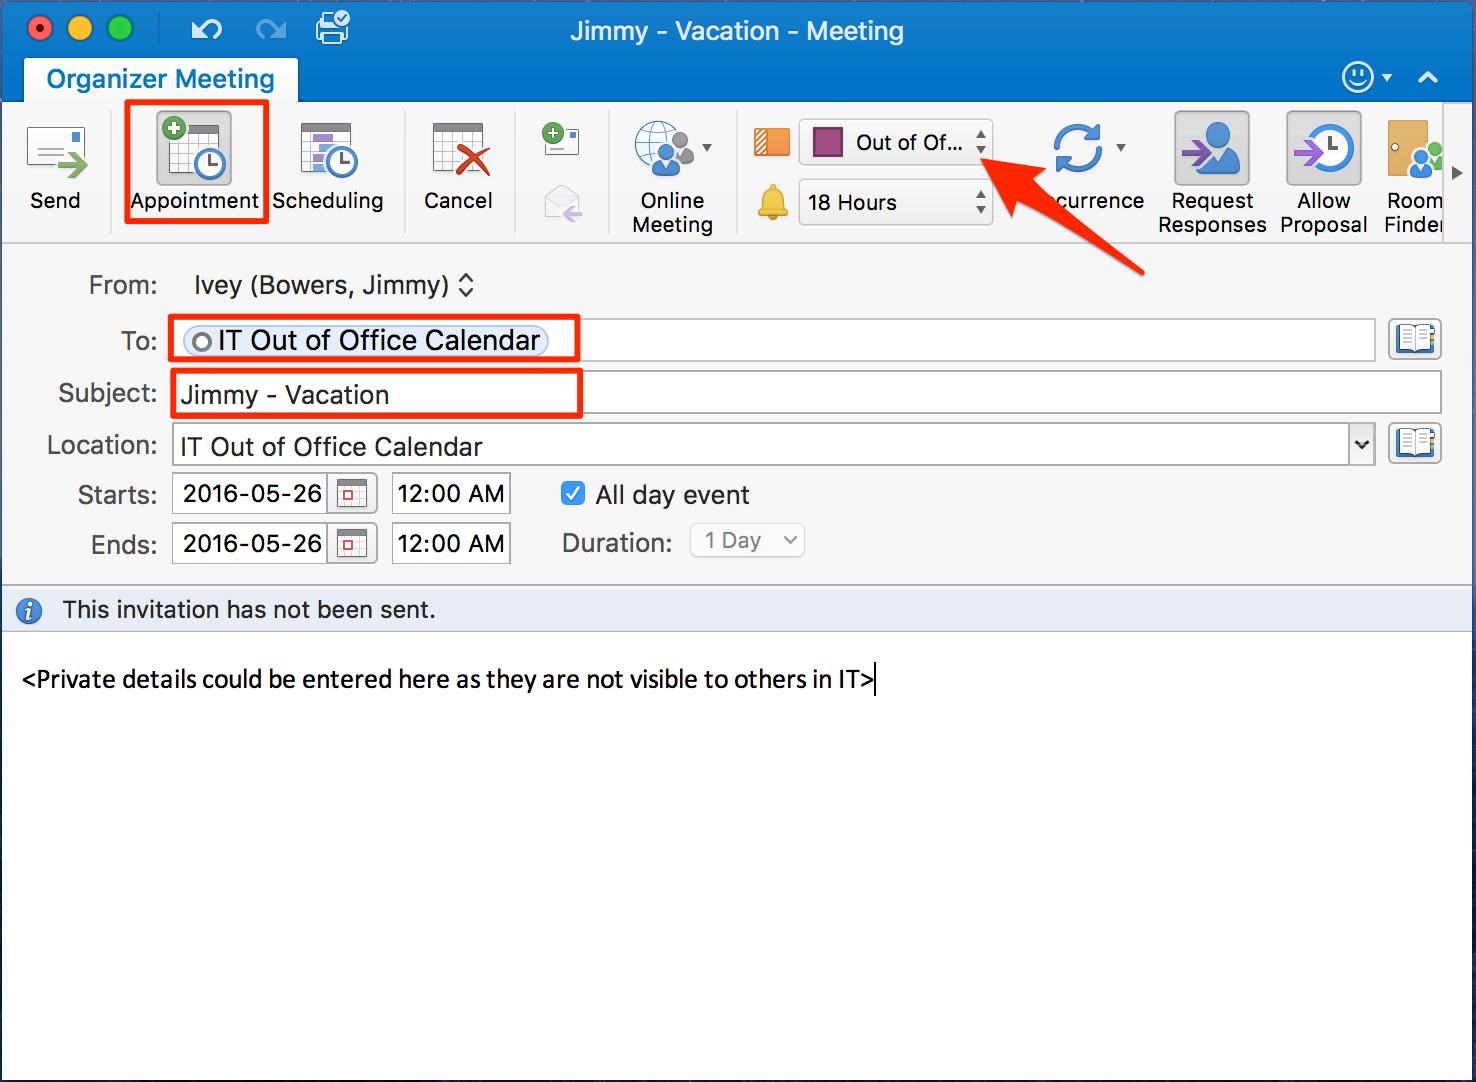Image resolution: width=1476 pixels, height=1082 pixels.
Task: Open the Room Finder
Action: [x=1414, y=172]
